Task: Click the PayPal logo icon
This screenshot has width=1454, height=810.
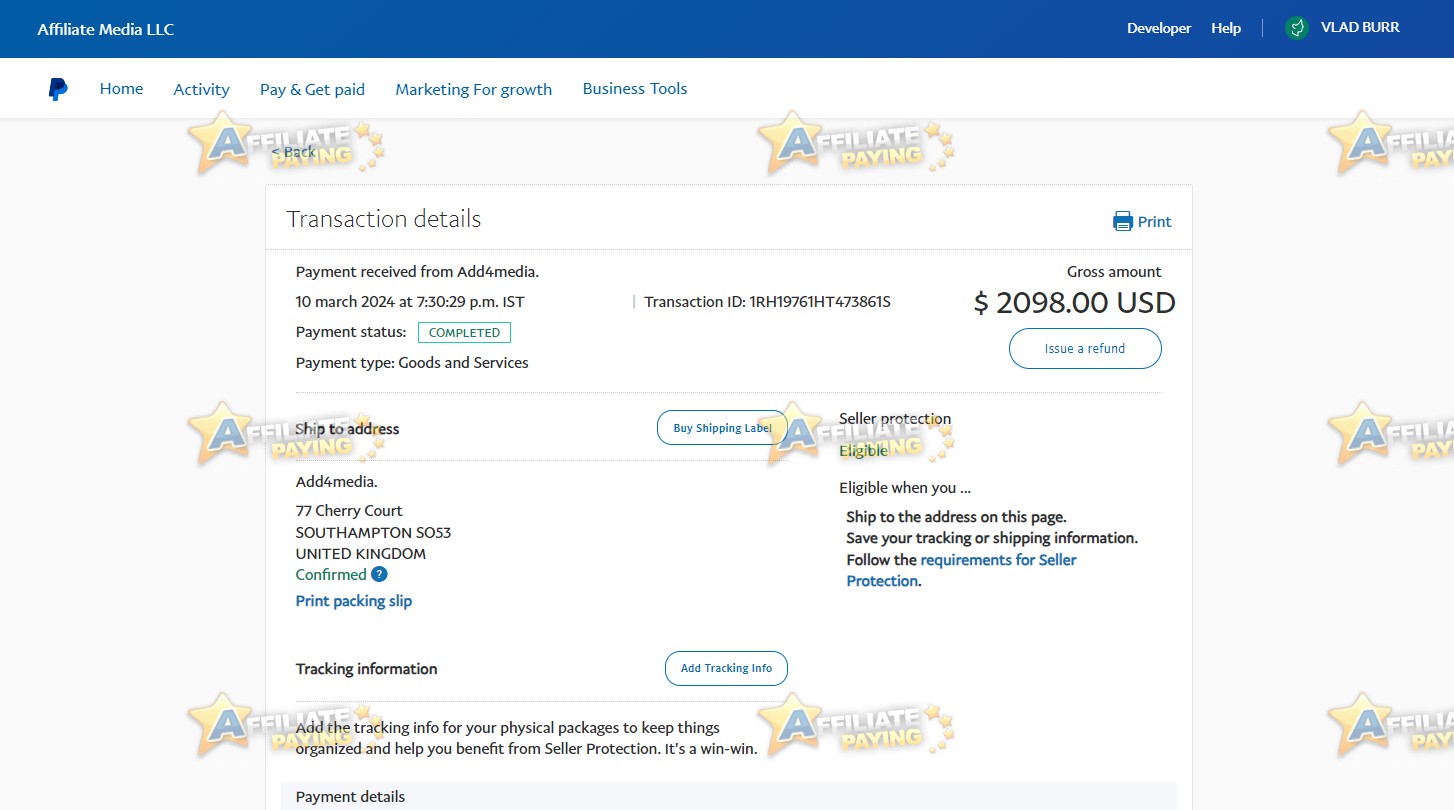Action: coord(58,89)
